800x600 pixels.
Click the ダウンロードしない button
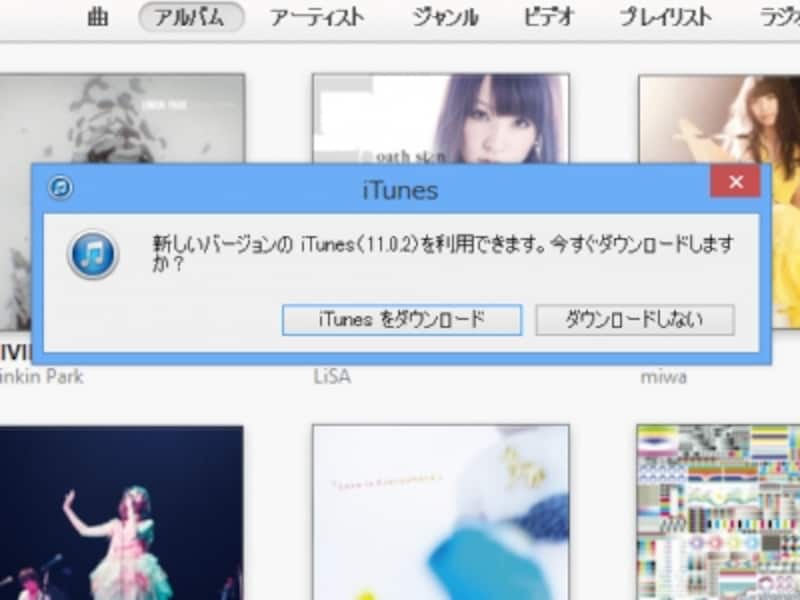point(635,320)
